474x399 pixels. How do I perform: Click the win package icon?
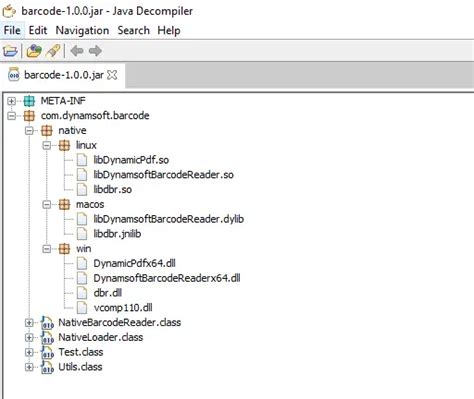tap(64, 249)
